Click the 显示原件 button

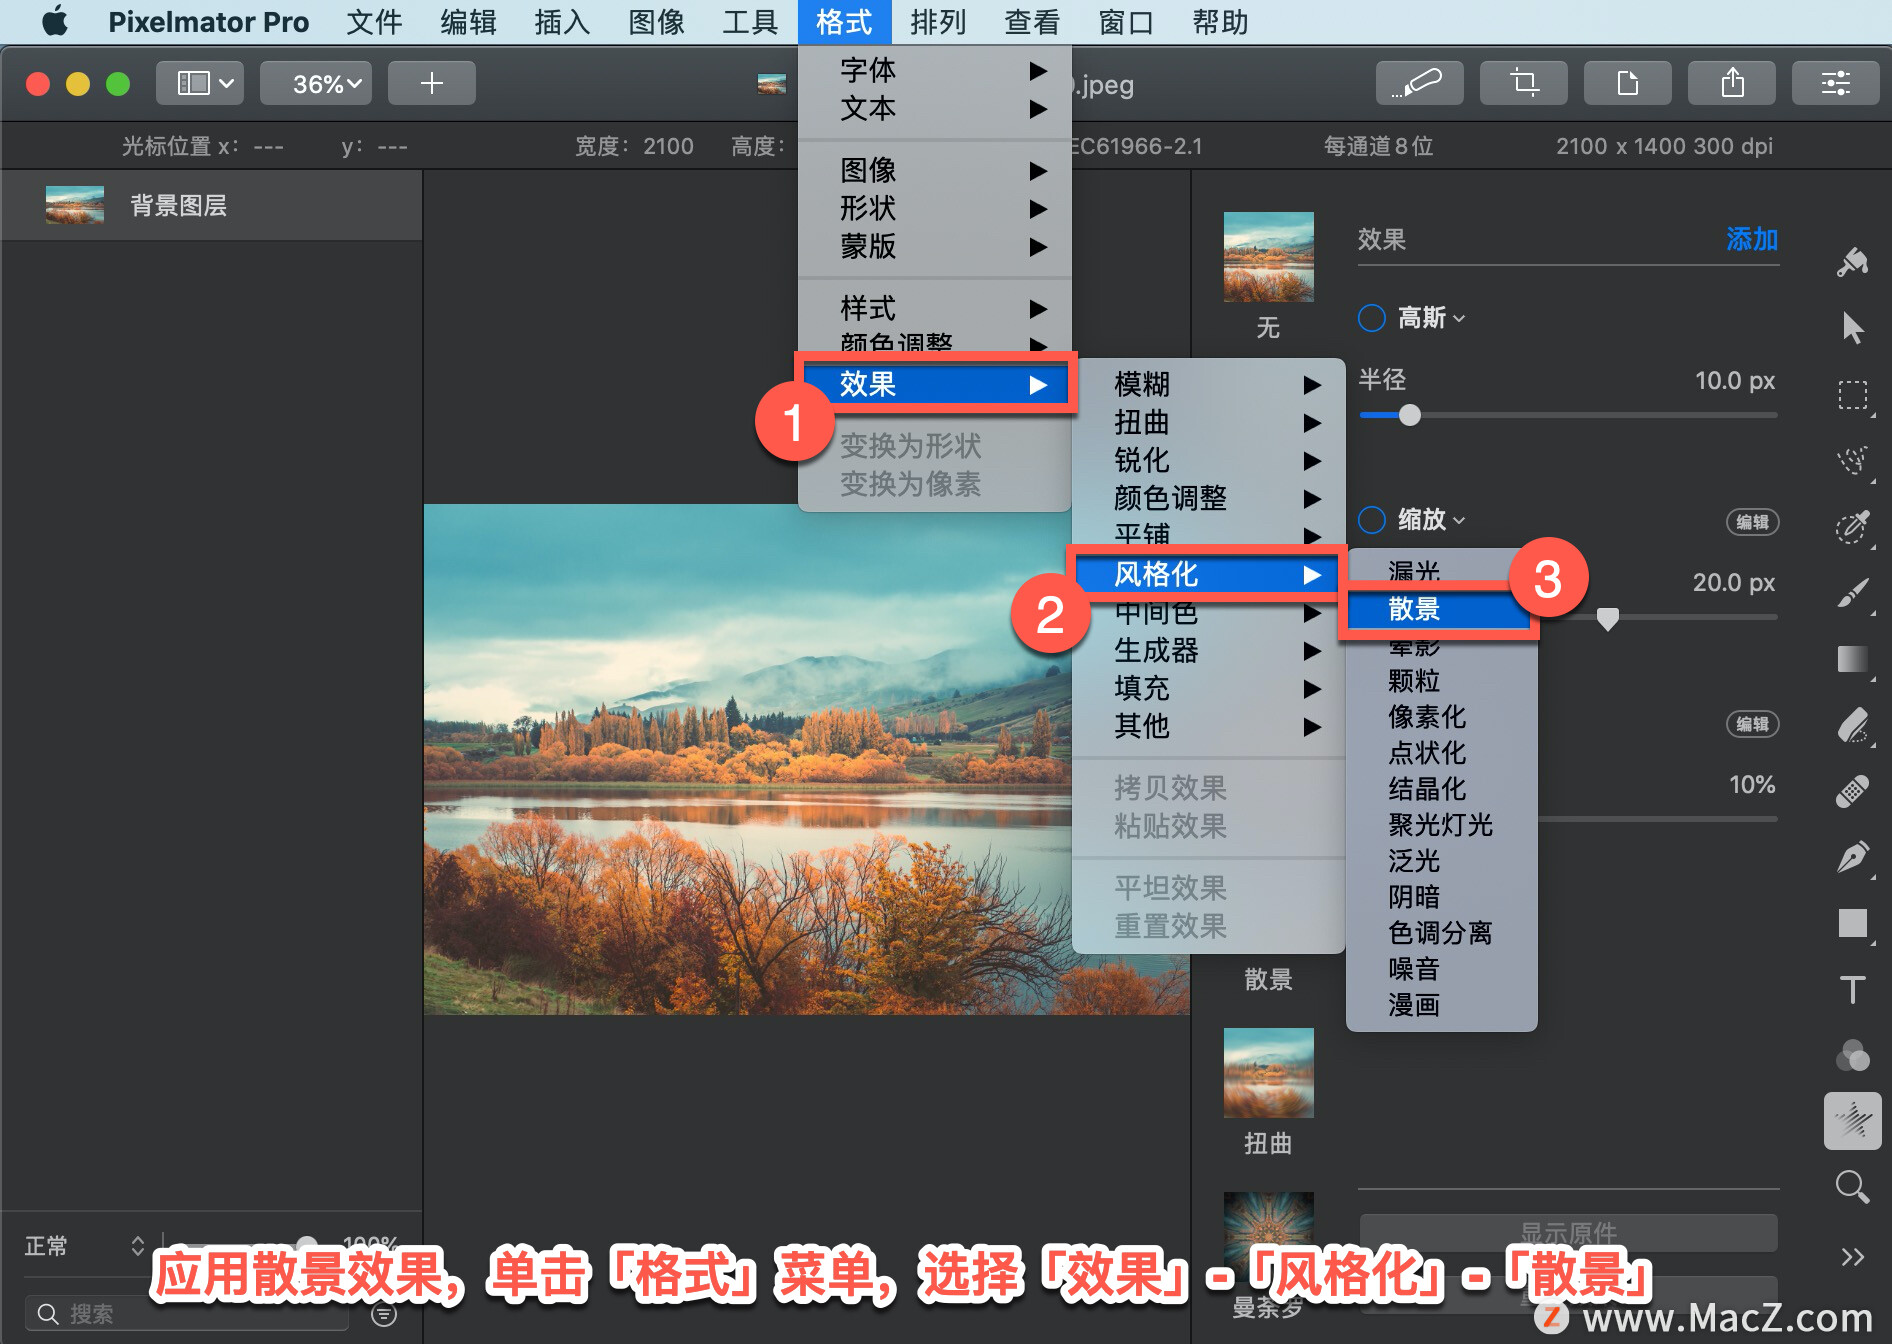pos(1568,1233)
